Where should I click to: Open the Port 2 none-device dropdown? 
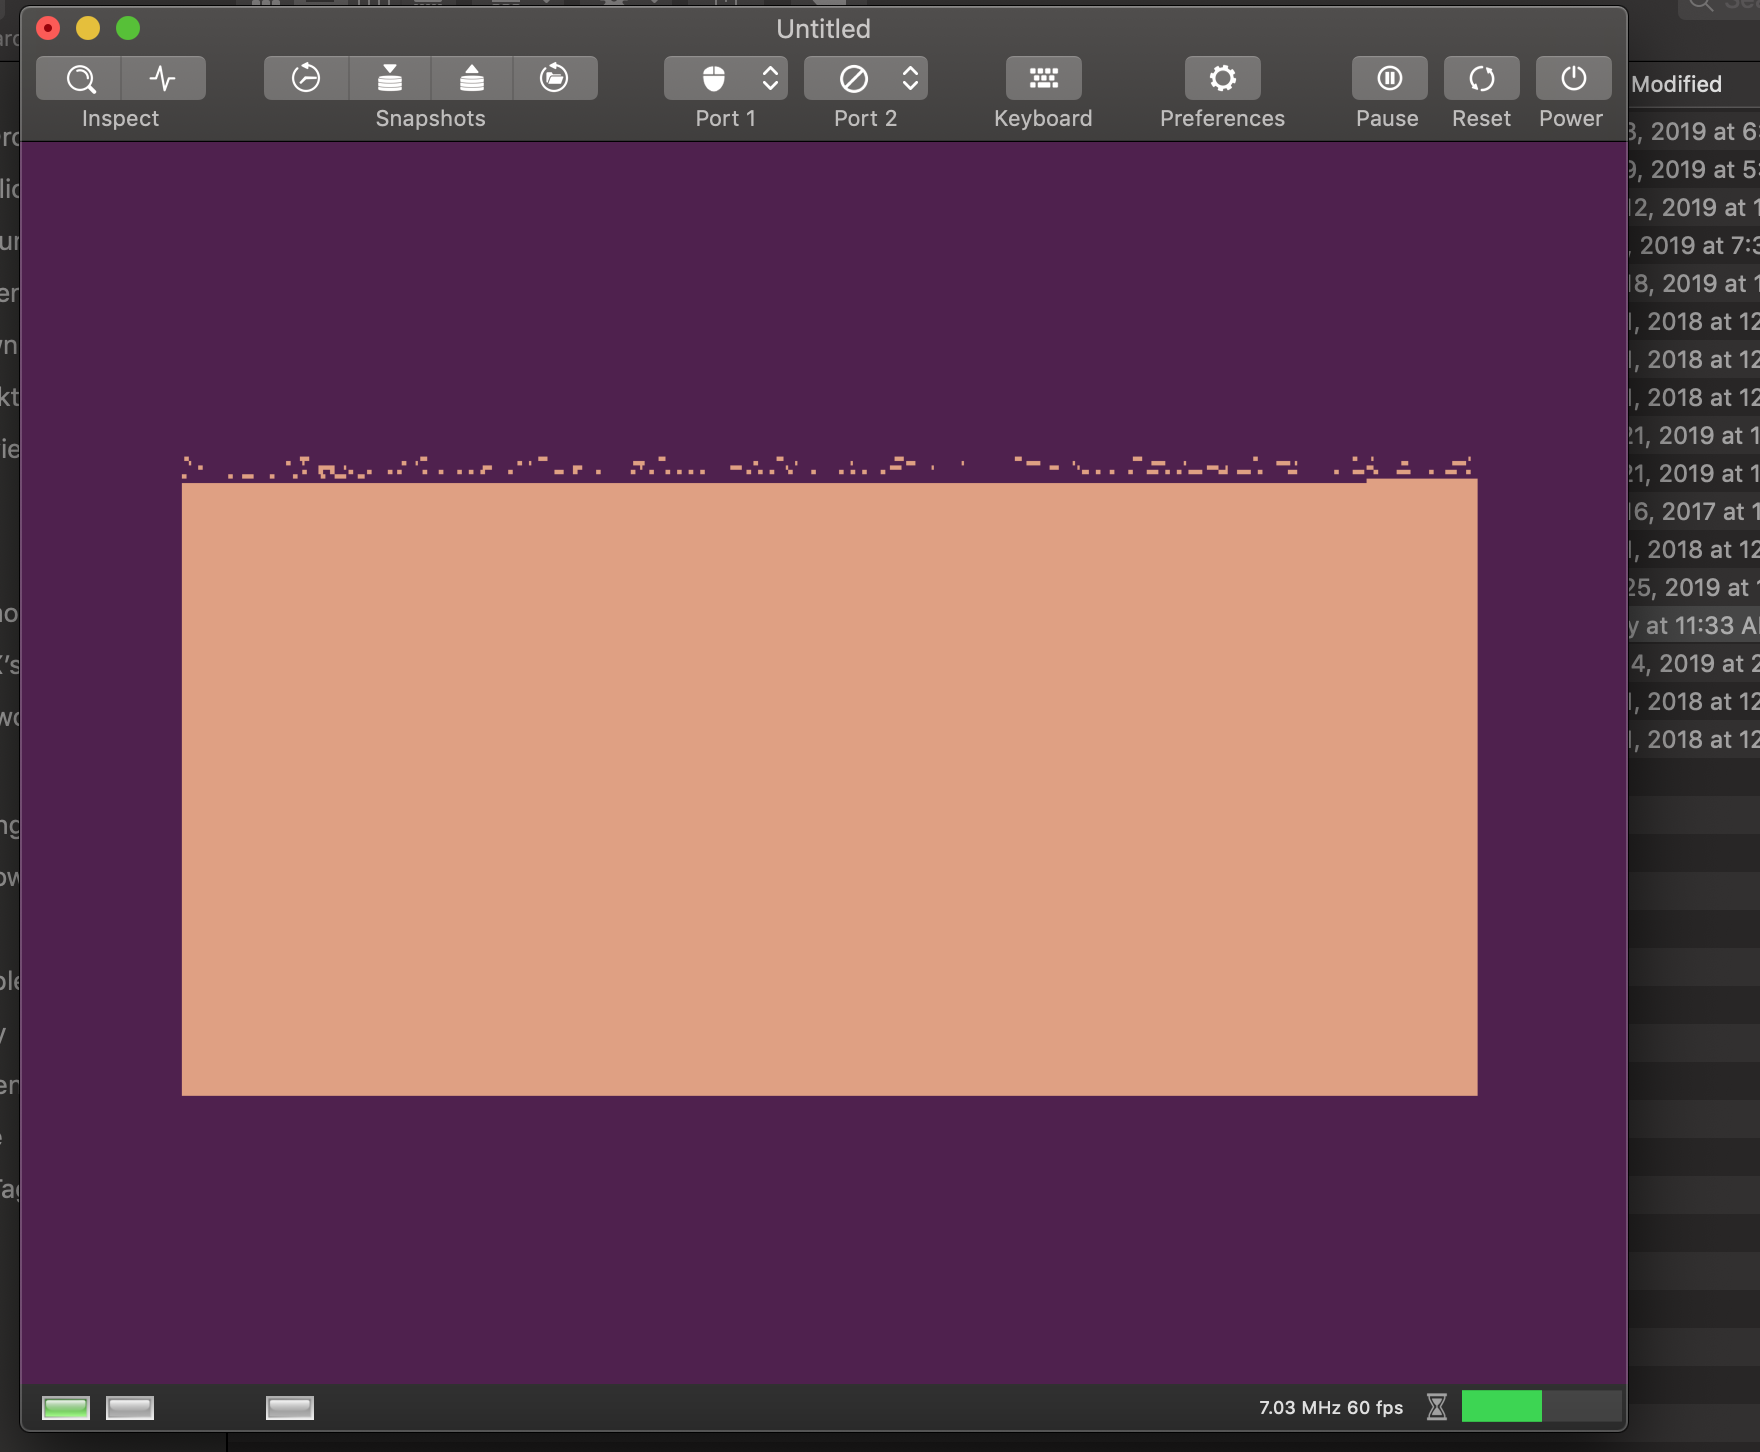(866, 78)
